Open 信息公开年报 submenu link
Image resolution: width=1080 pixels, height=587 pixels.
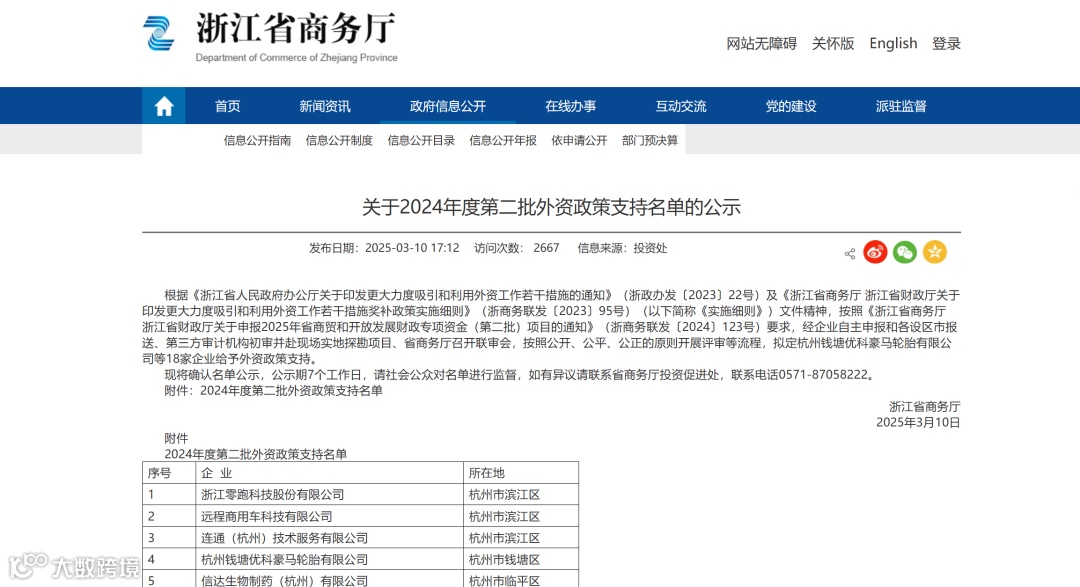503,141
